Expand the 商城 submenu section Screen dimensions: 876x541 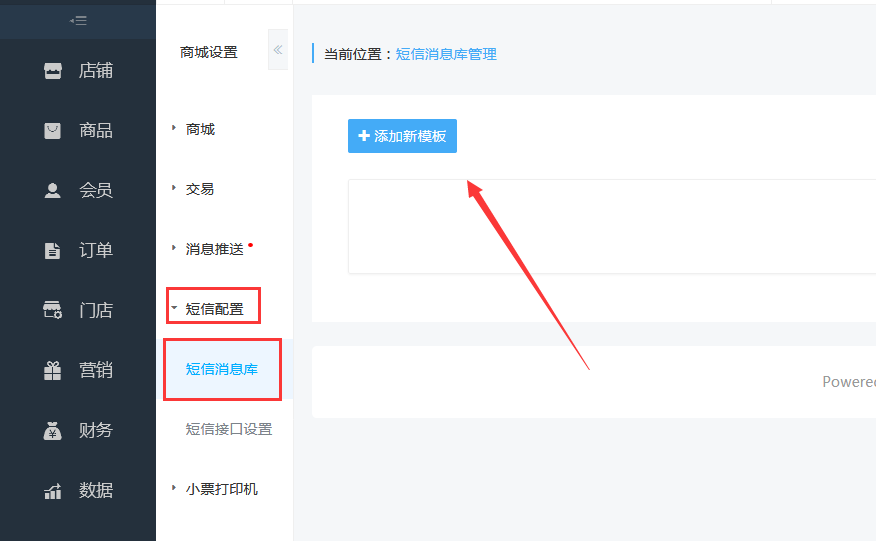tap(199, 129)
